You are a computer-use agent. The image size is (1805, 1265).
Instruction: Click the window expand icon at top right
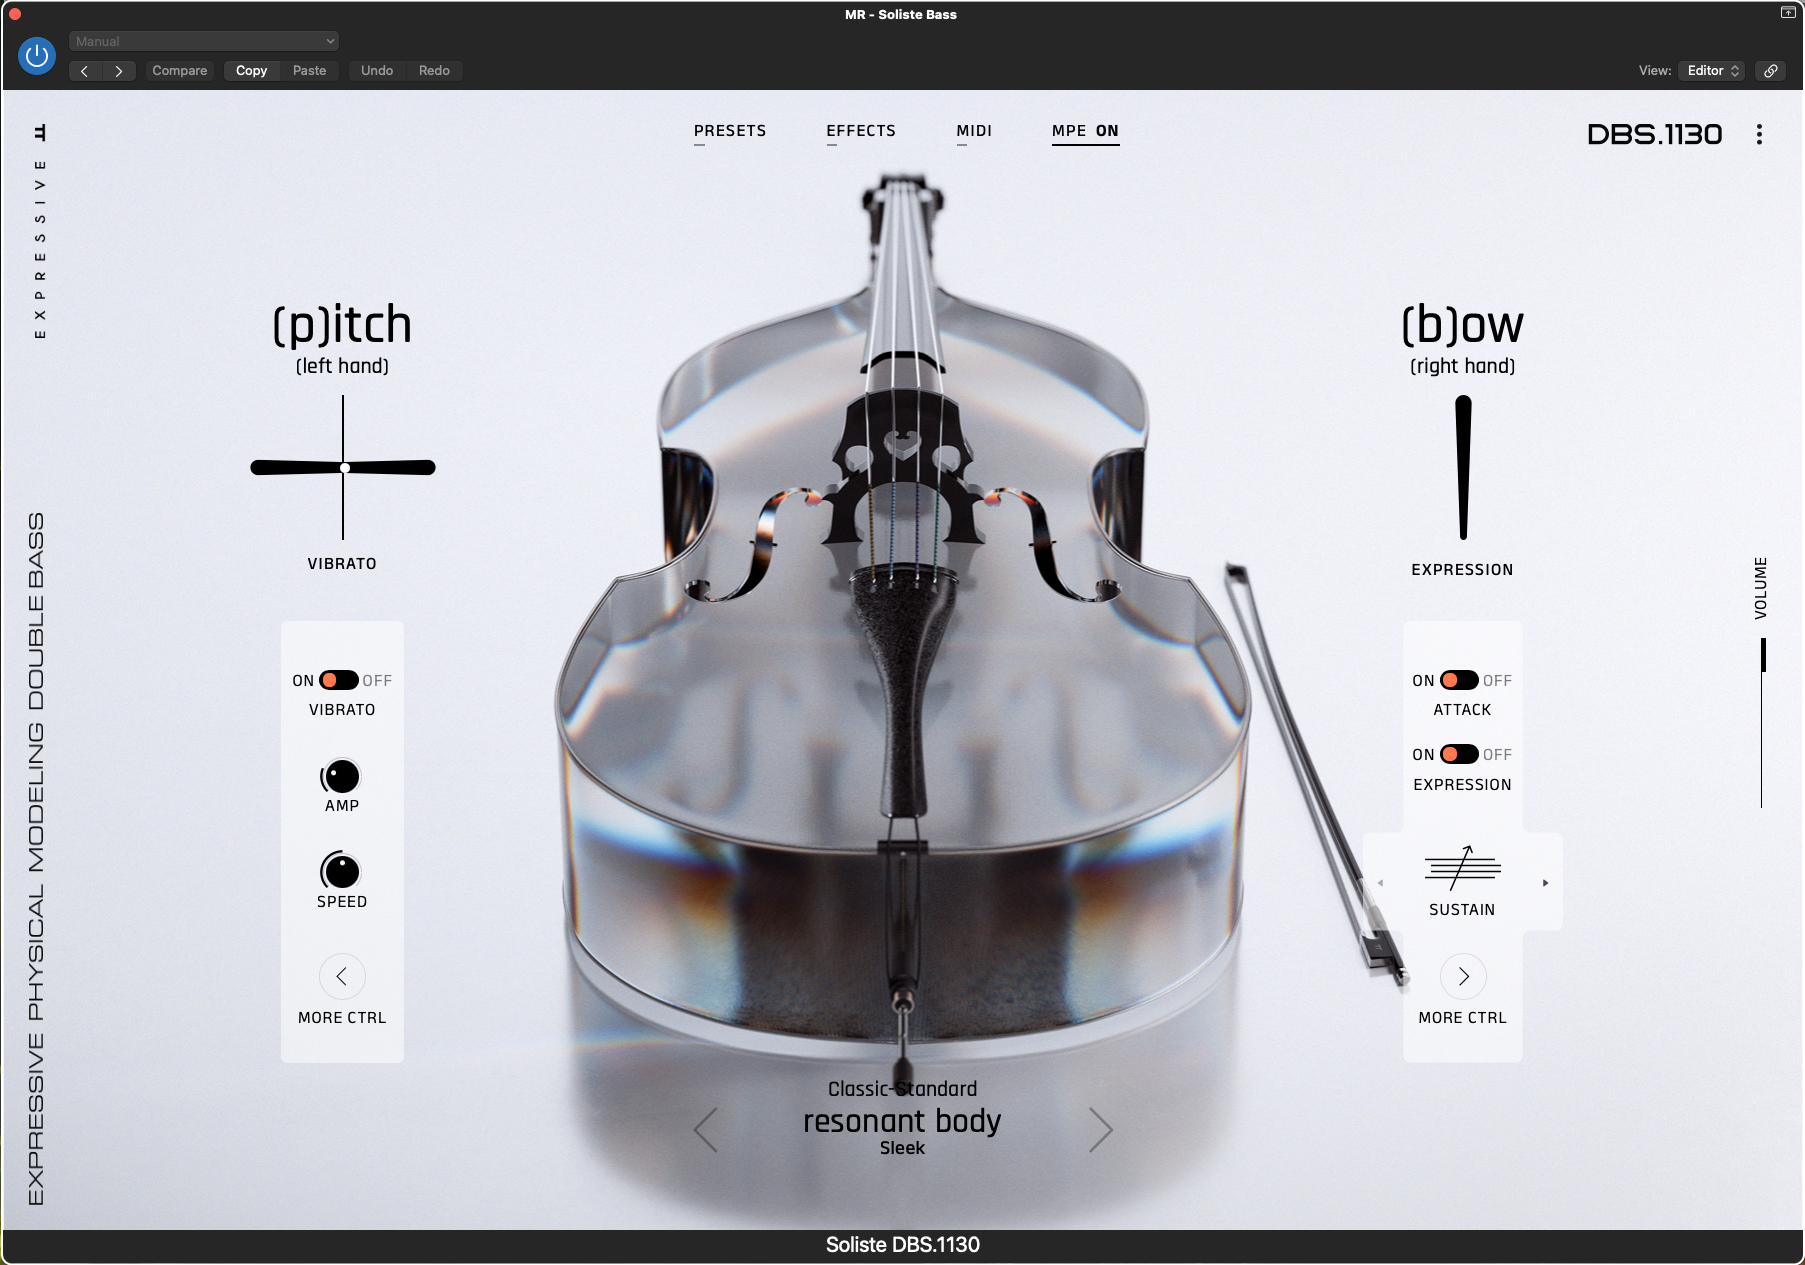(x=1788, y=13)
